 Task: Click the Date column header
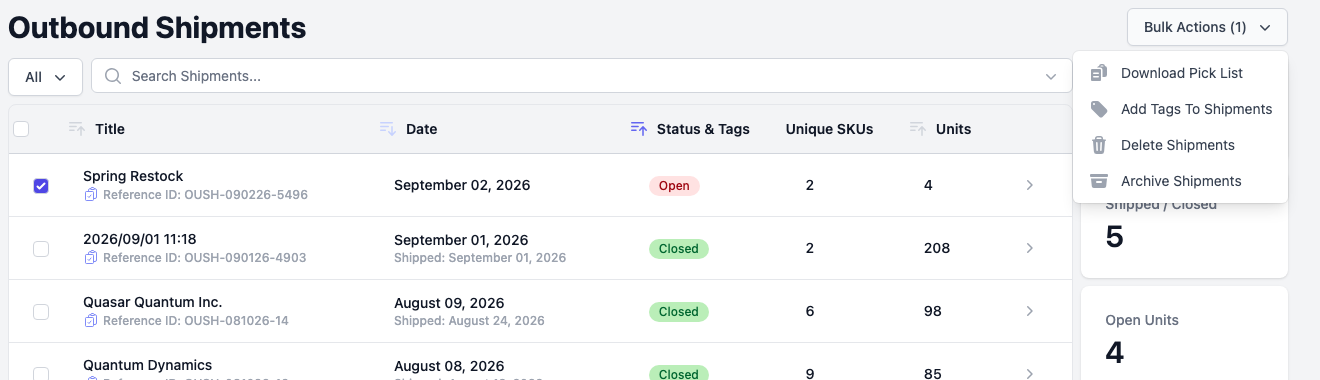coord(421,129)
